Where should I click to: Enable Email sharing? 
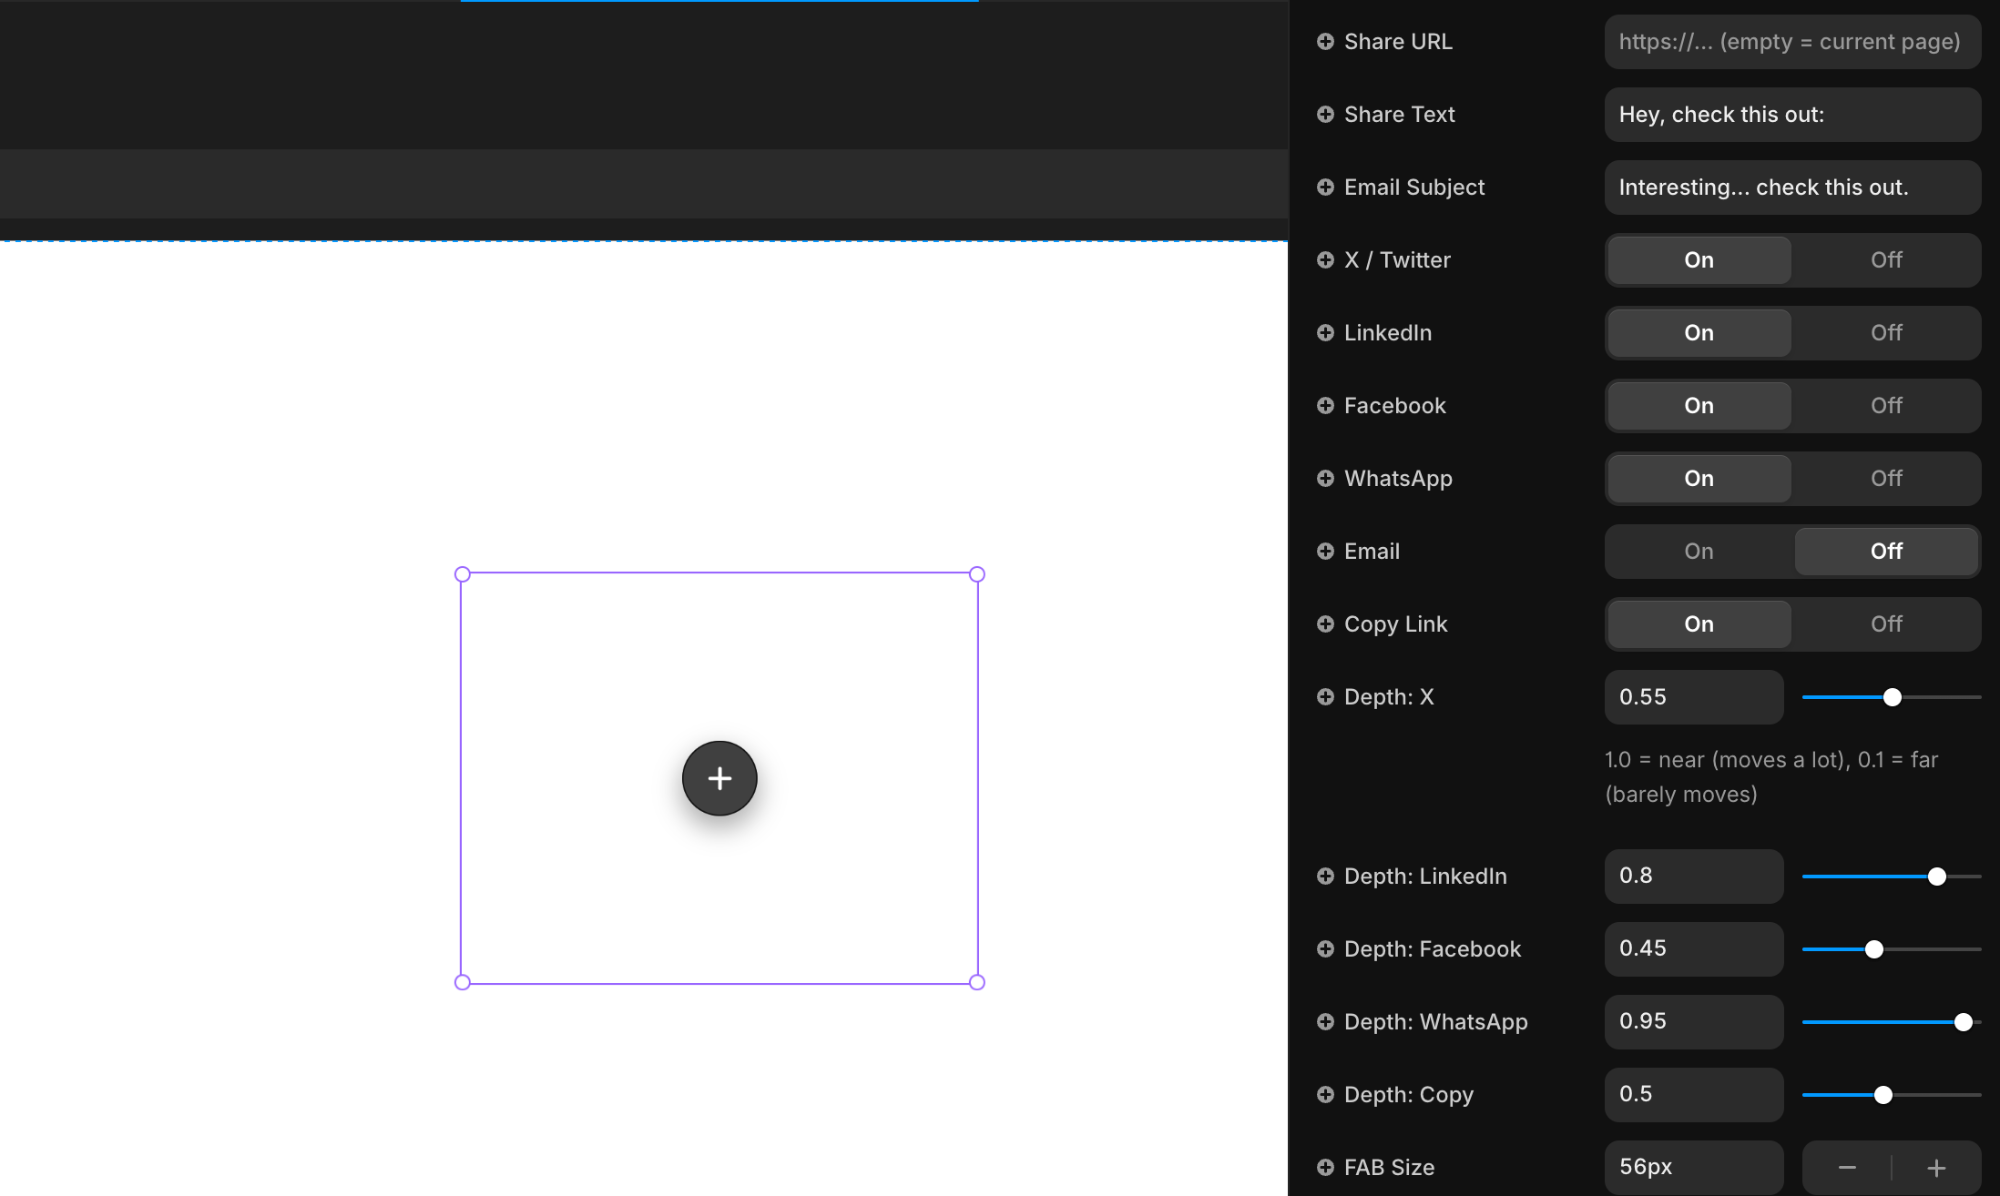[1697, 551]
